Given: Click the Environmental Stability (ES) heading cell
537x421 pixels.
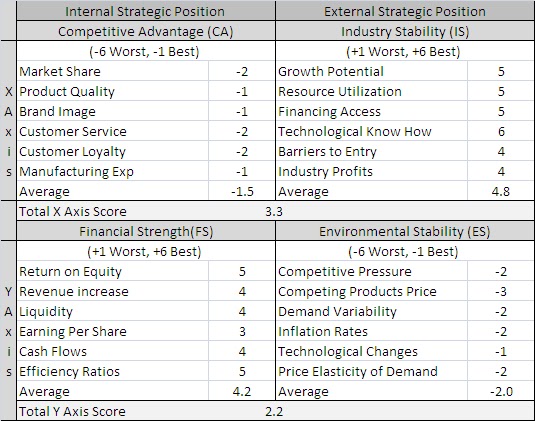Looking at the screenshot, I should [405, 231].
